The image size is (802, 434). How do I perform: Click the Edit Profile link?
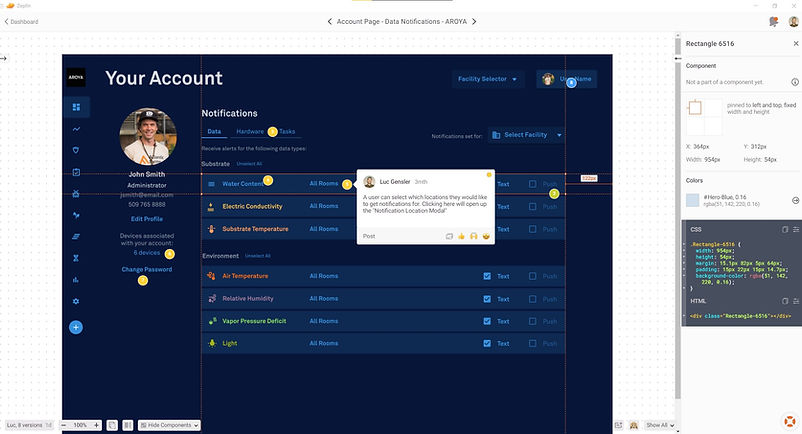click(x=147, y=219)
